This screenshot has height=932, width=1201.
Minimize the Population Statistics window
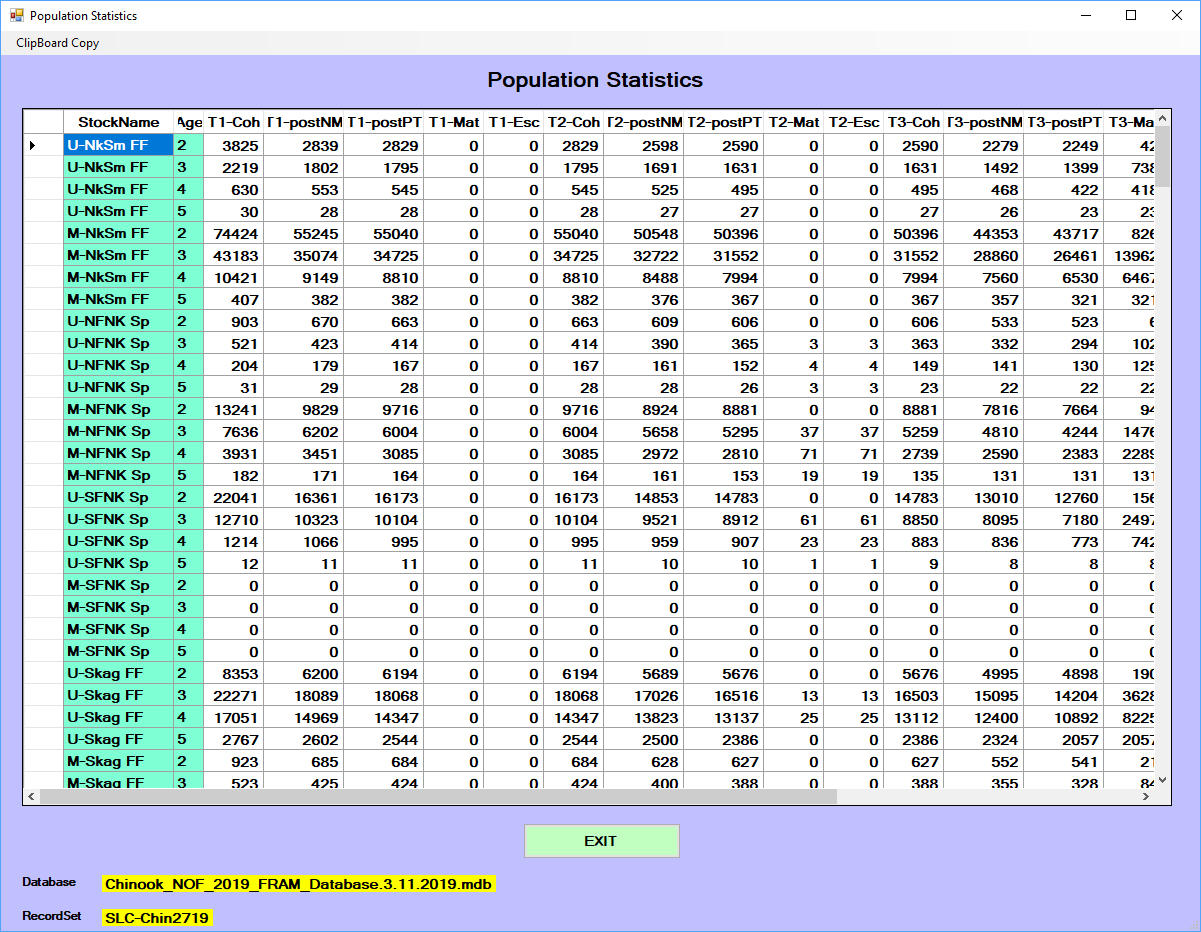click(1085, 15)
